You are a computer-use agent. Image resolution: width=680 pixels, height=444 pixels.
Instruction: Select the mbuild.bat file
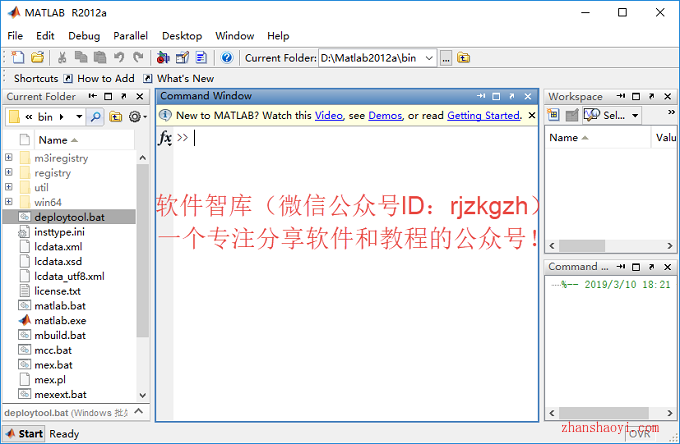point(60,335)
